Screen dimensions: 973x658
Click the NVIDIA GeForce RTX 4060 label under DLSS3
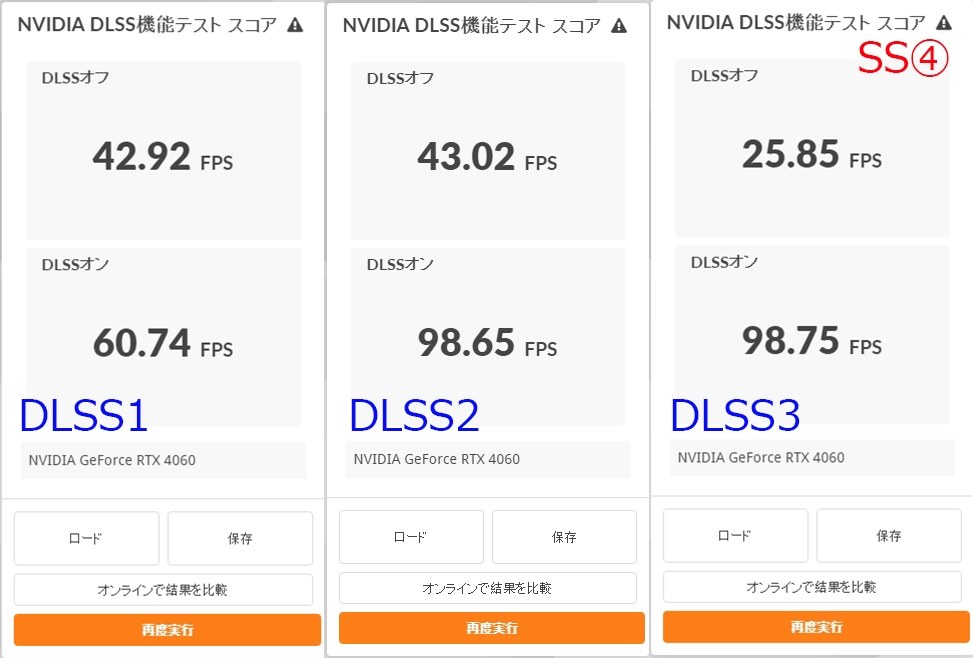pos(811,456)
